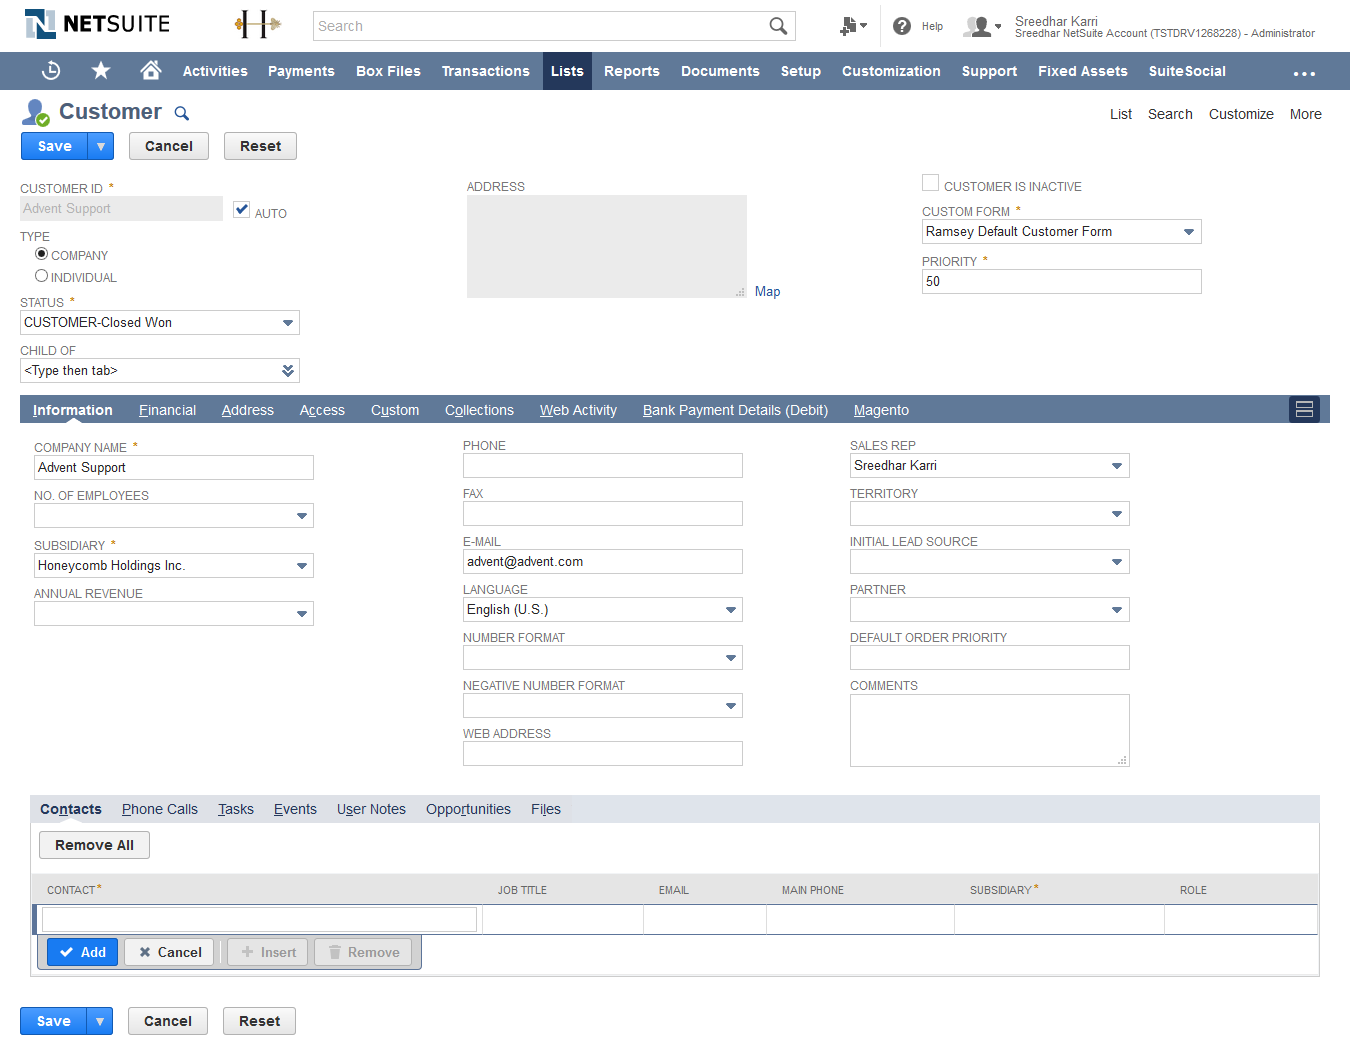
Task: Switch to the Financial subtab
Action: (x=167, y=410)
